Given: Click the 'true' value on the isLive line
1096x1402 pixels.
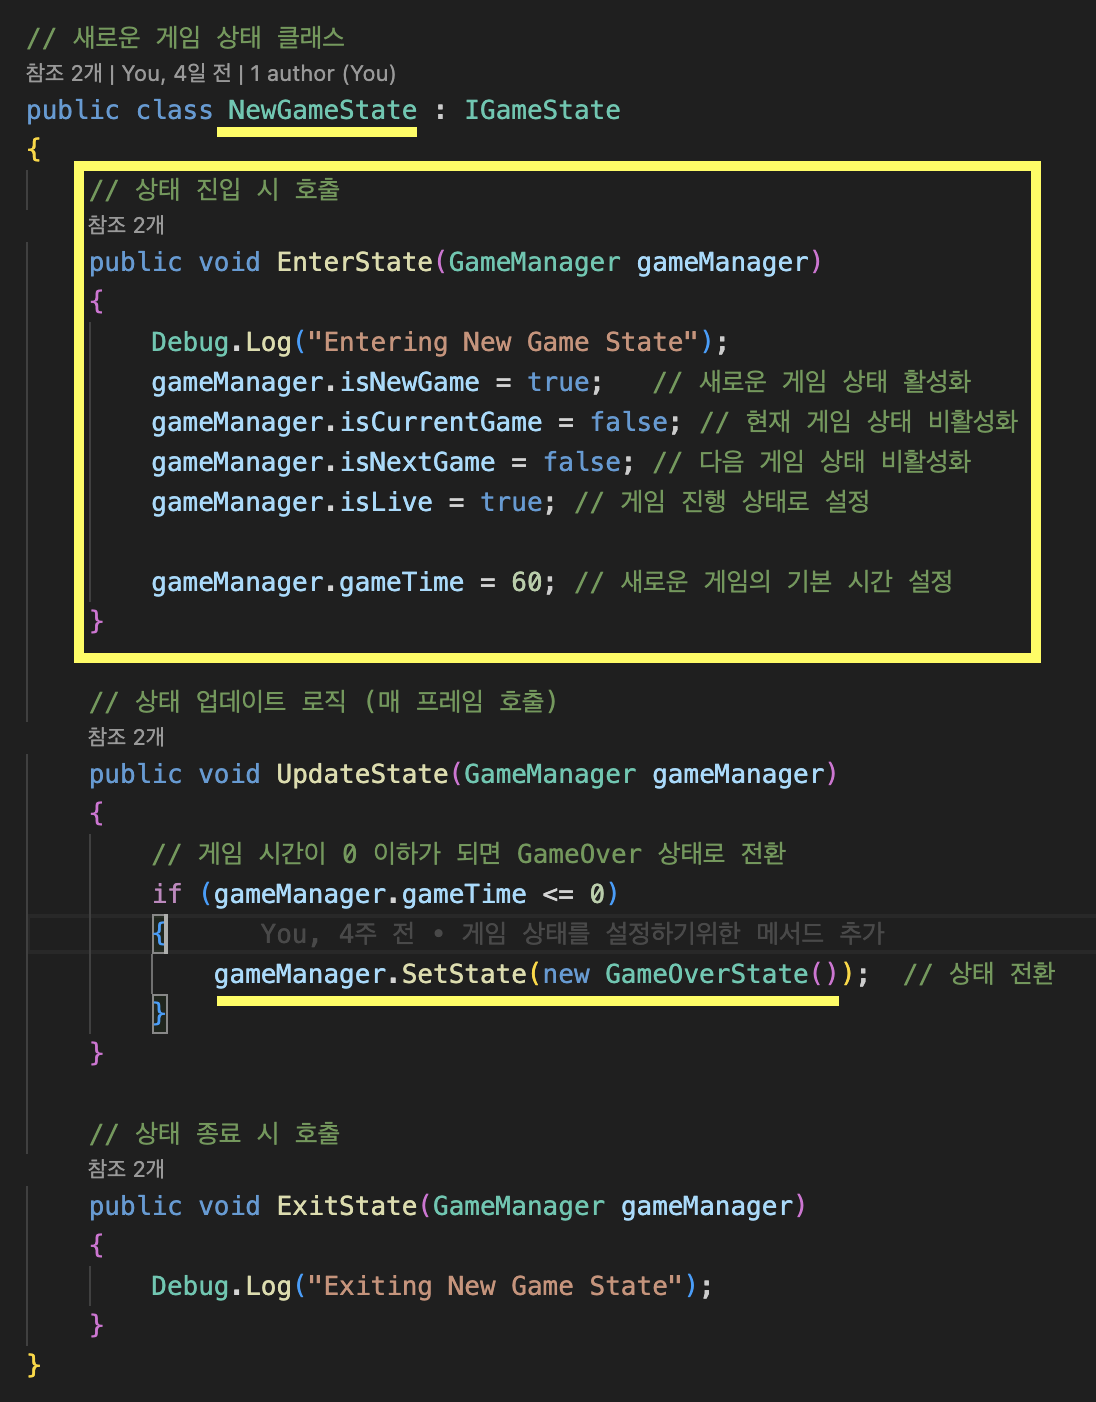Looking at the screenshot, I should (x=511, y=502).
